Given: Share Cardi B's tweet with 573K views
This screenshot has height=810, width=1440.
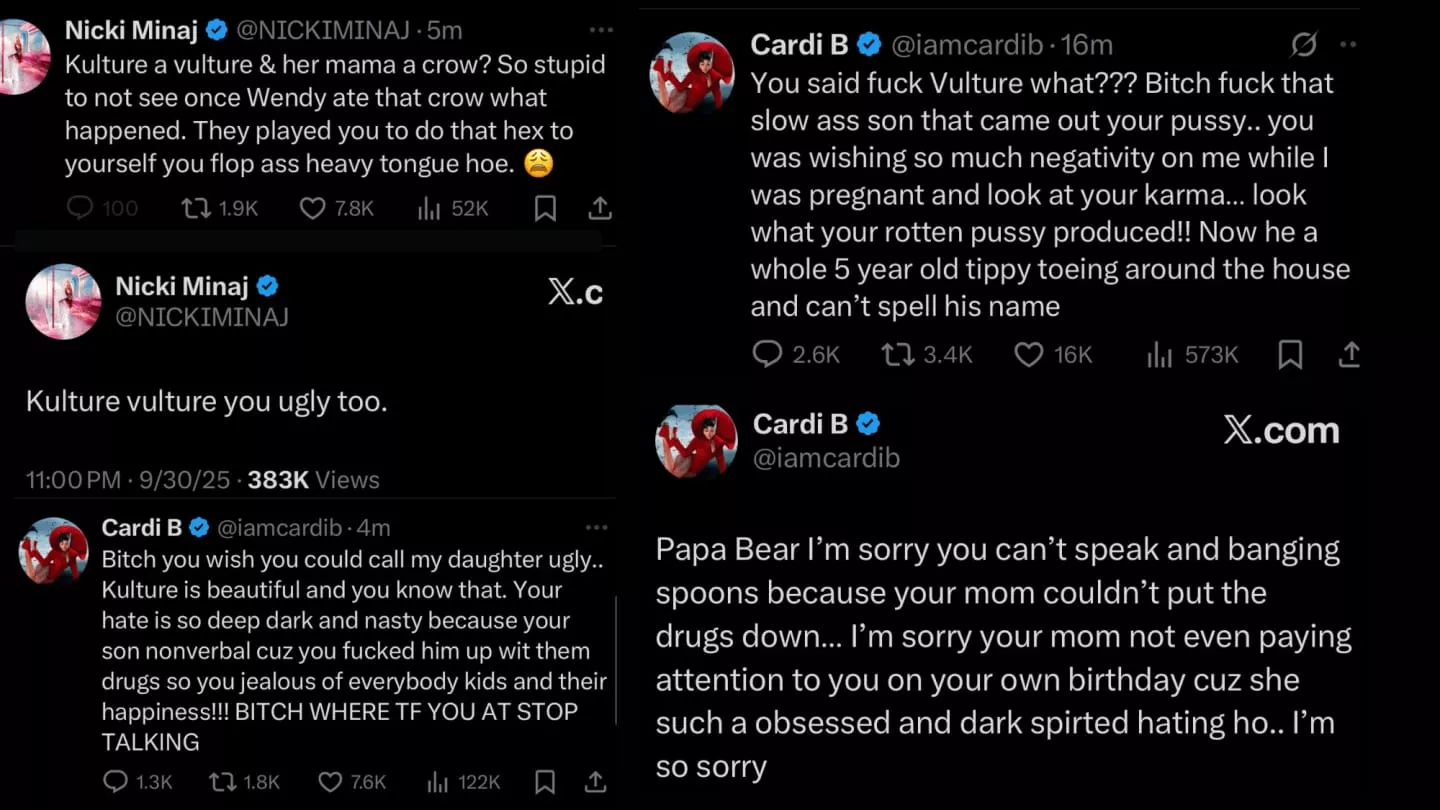Looking at the screenshot, I should coord(1349,354).
